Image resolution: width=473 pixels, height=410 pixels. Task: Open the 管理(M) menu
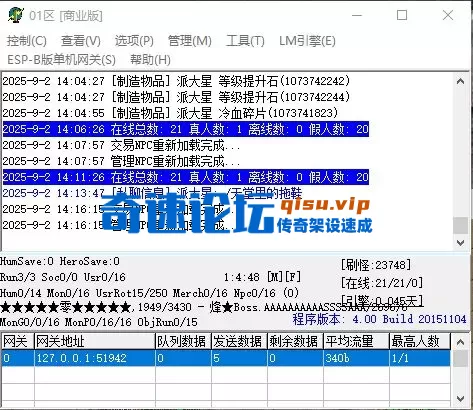tap(190, 41)
